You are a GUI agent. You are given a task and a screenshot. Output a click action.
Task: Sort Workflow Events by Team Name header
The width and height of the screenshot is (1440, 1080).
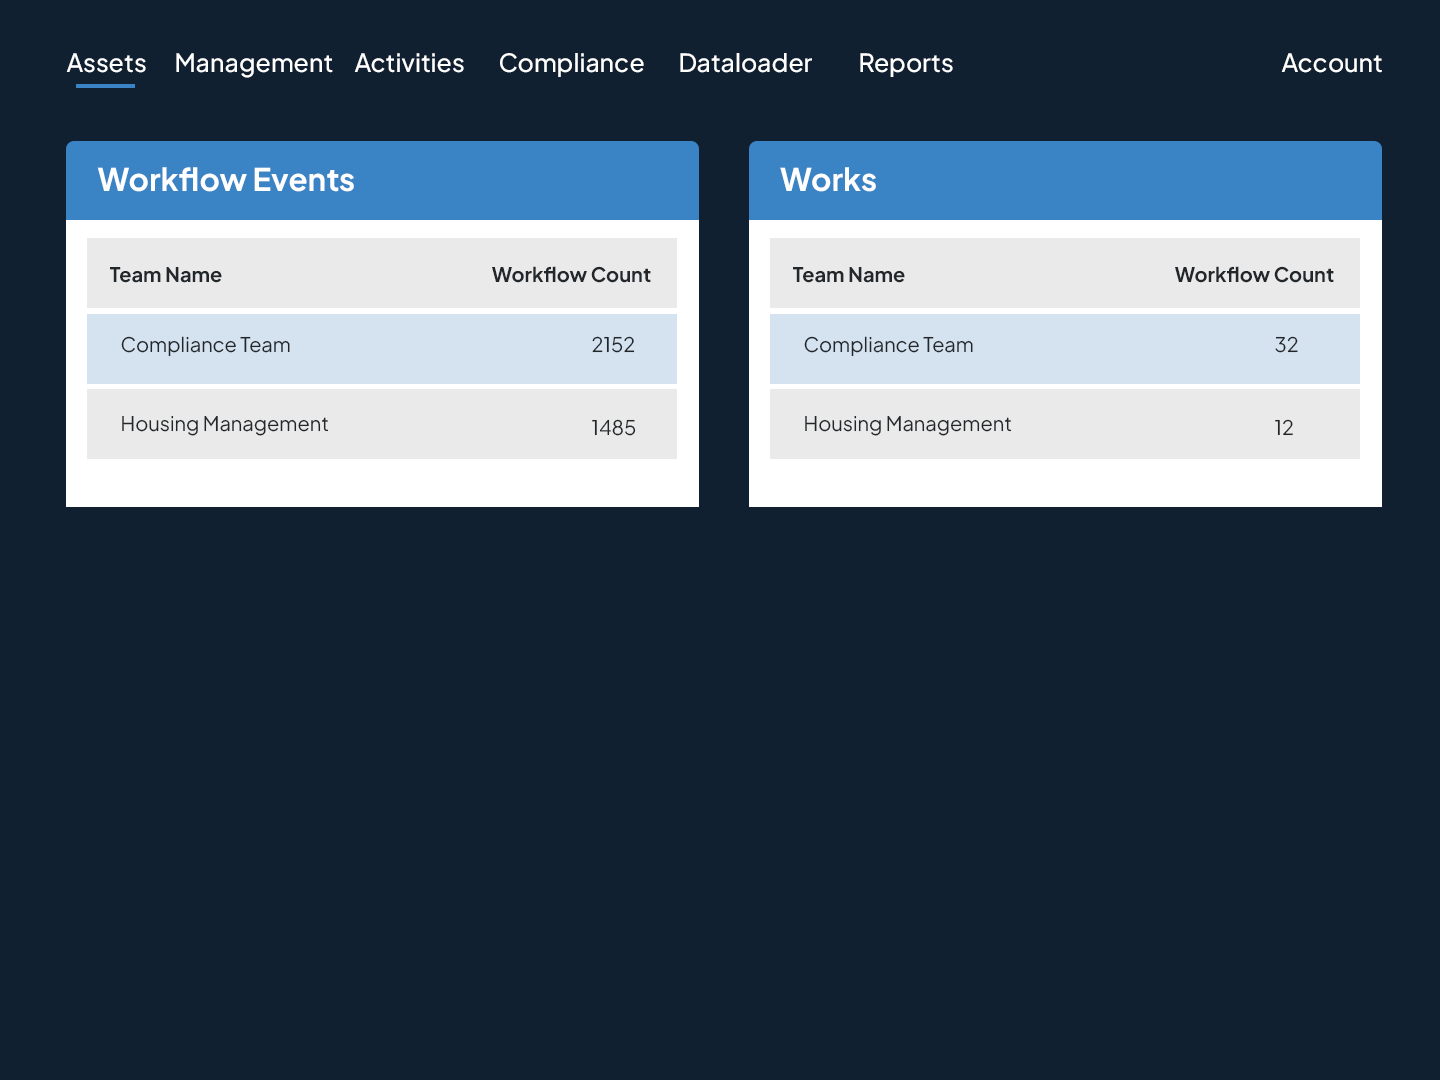(165, 275)
